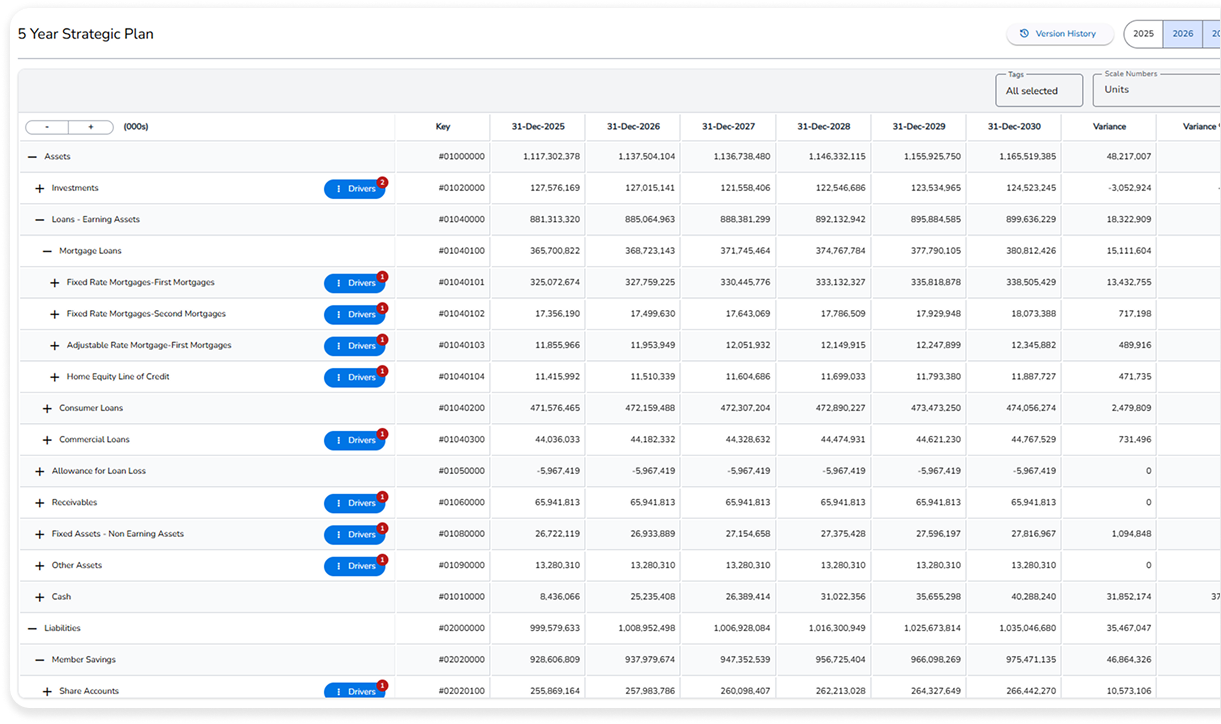Select Allowance for Loan Loss 2025 value -5,967,419
Image resolution: width=1221 pixels, height=724 pixels.
(558, 471)
